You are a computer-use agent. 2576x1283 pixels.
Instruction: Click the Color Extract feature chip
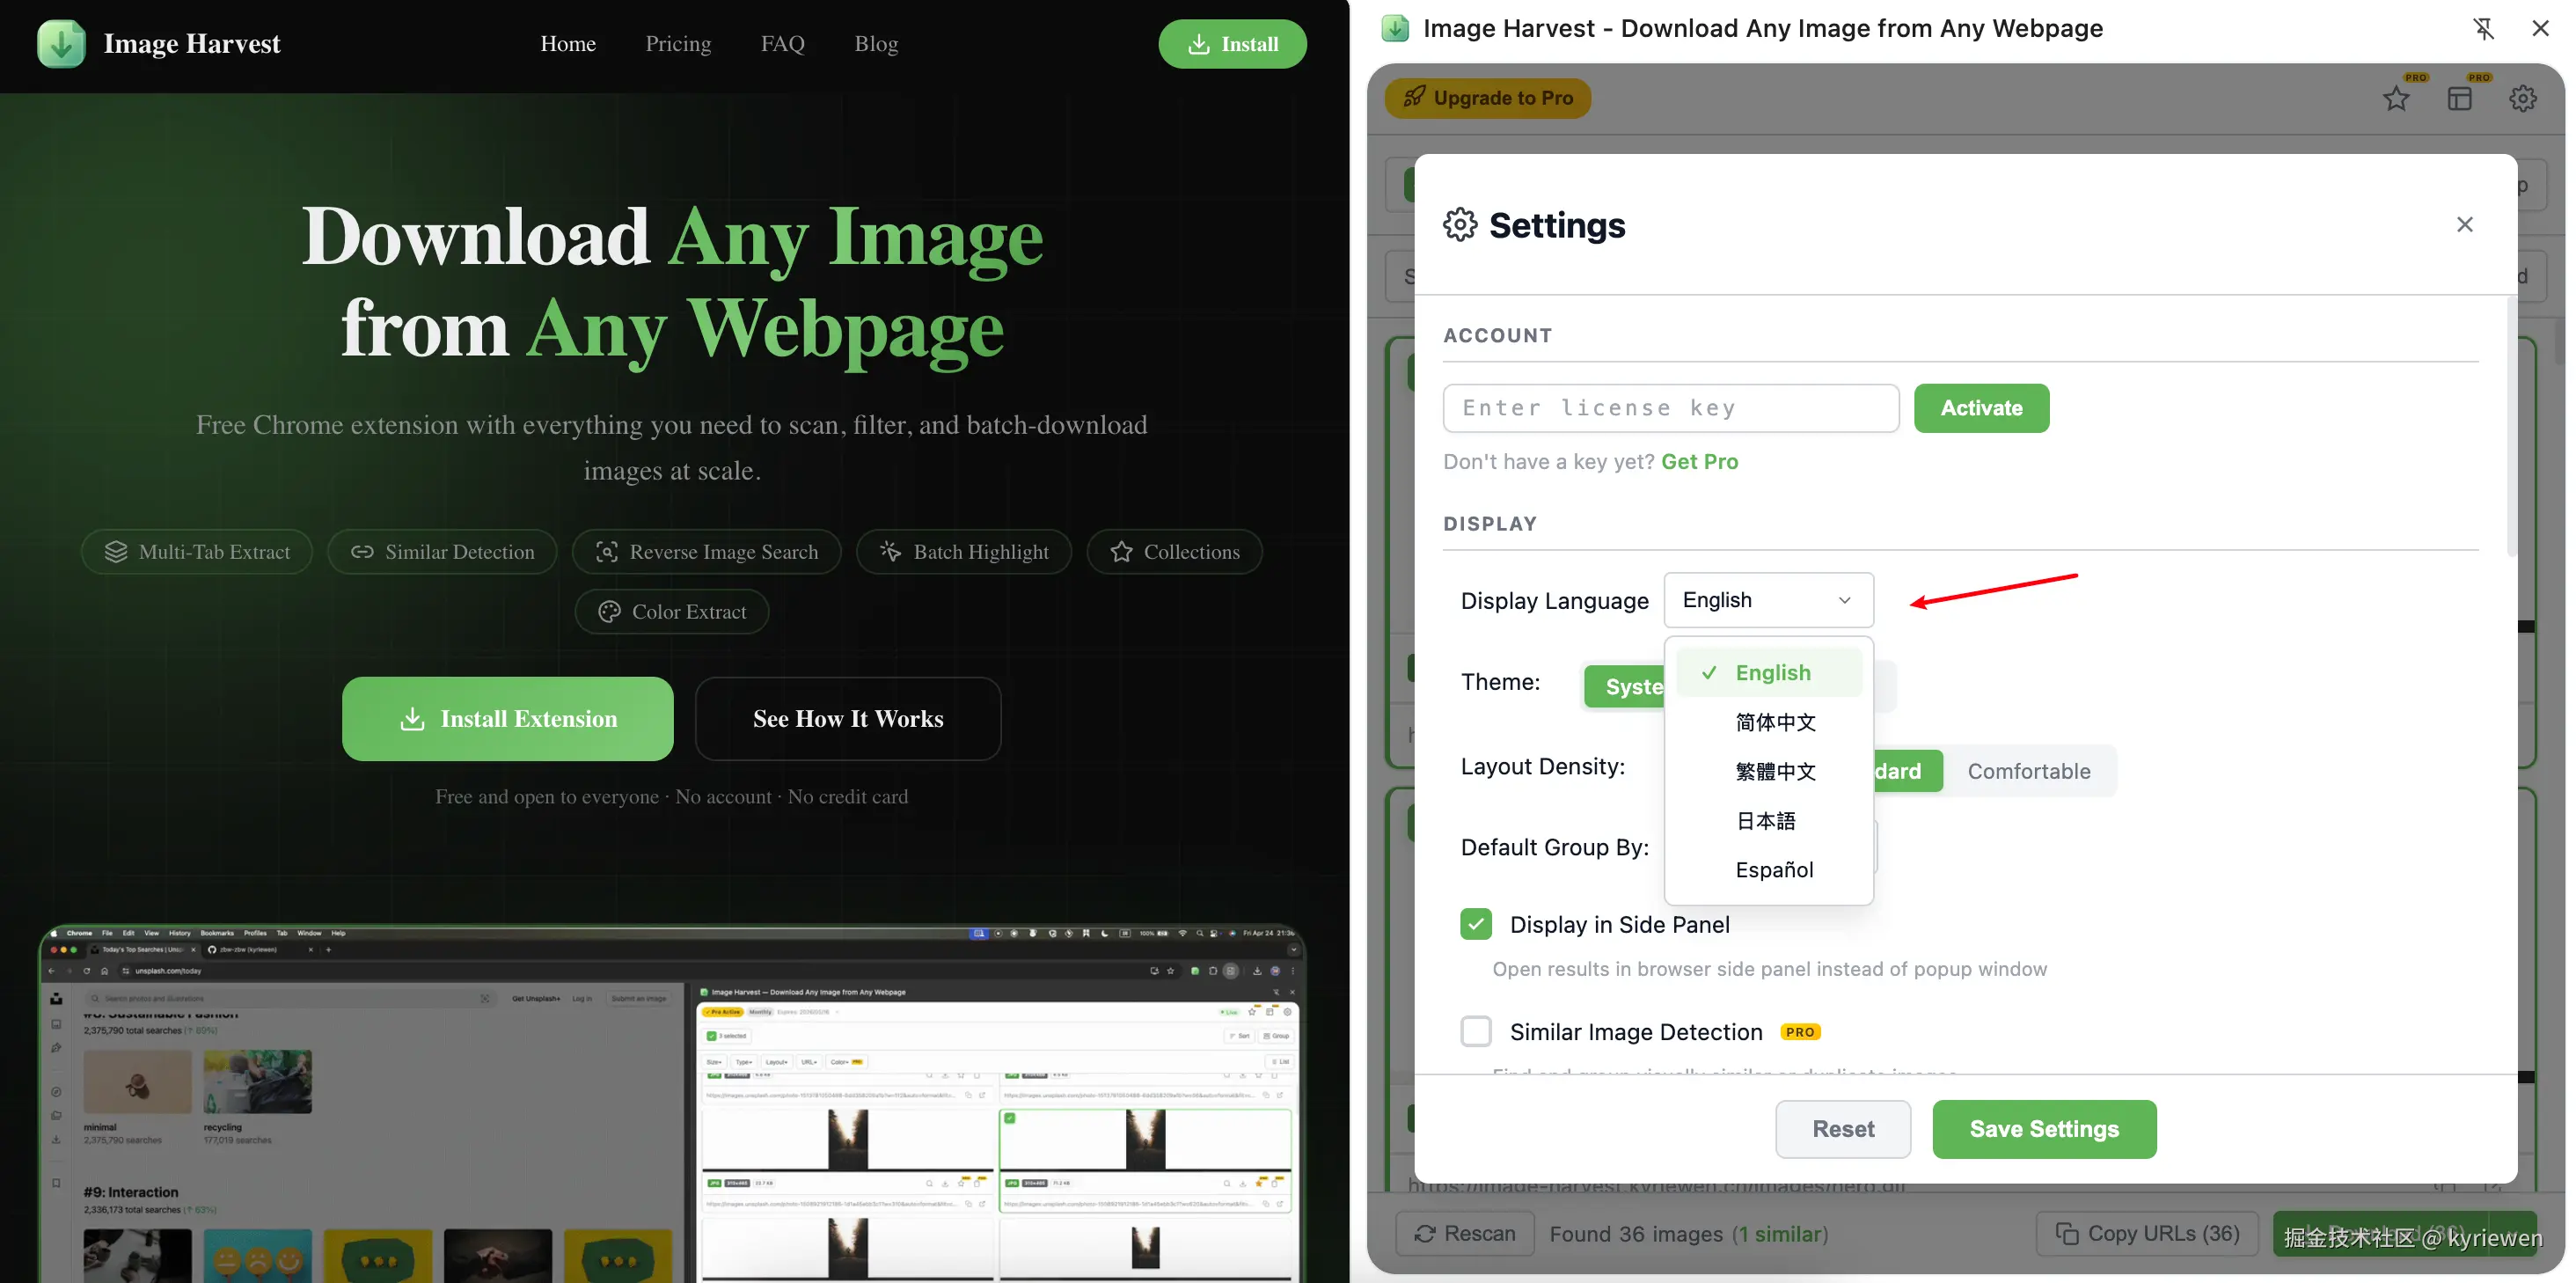click(672, 612)
